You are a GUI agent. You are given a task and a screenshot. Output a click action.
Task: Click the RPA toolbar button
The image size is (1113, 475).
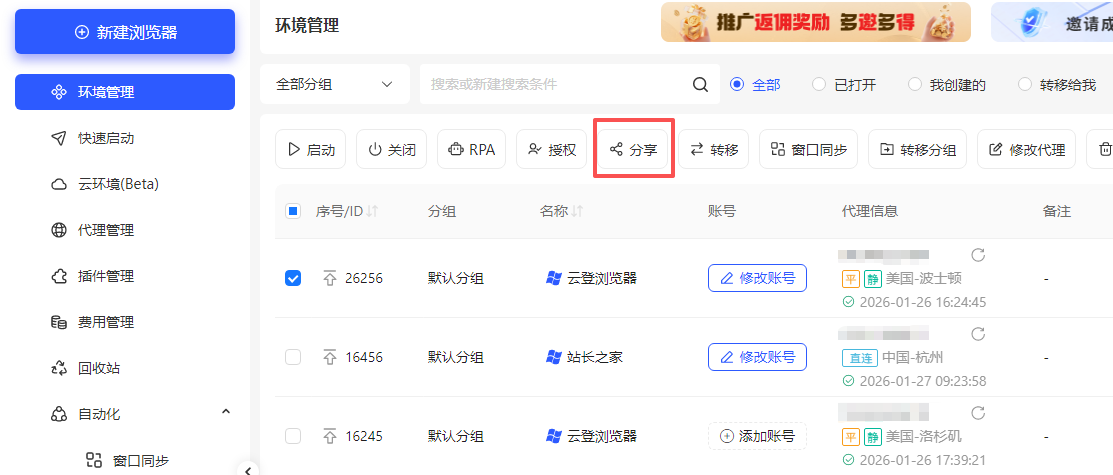click(x=471, y=149)
